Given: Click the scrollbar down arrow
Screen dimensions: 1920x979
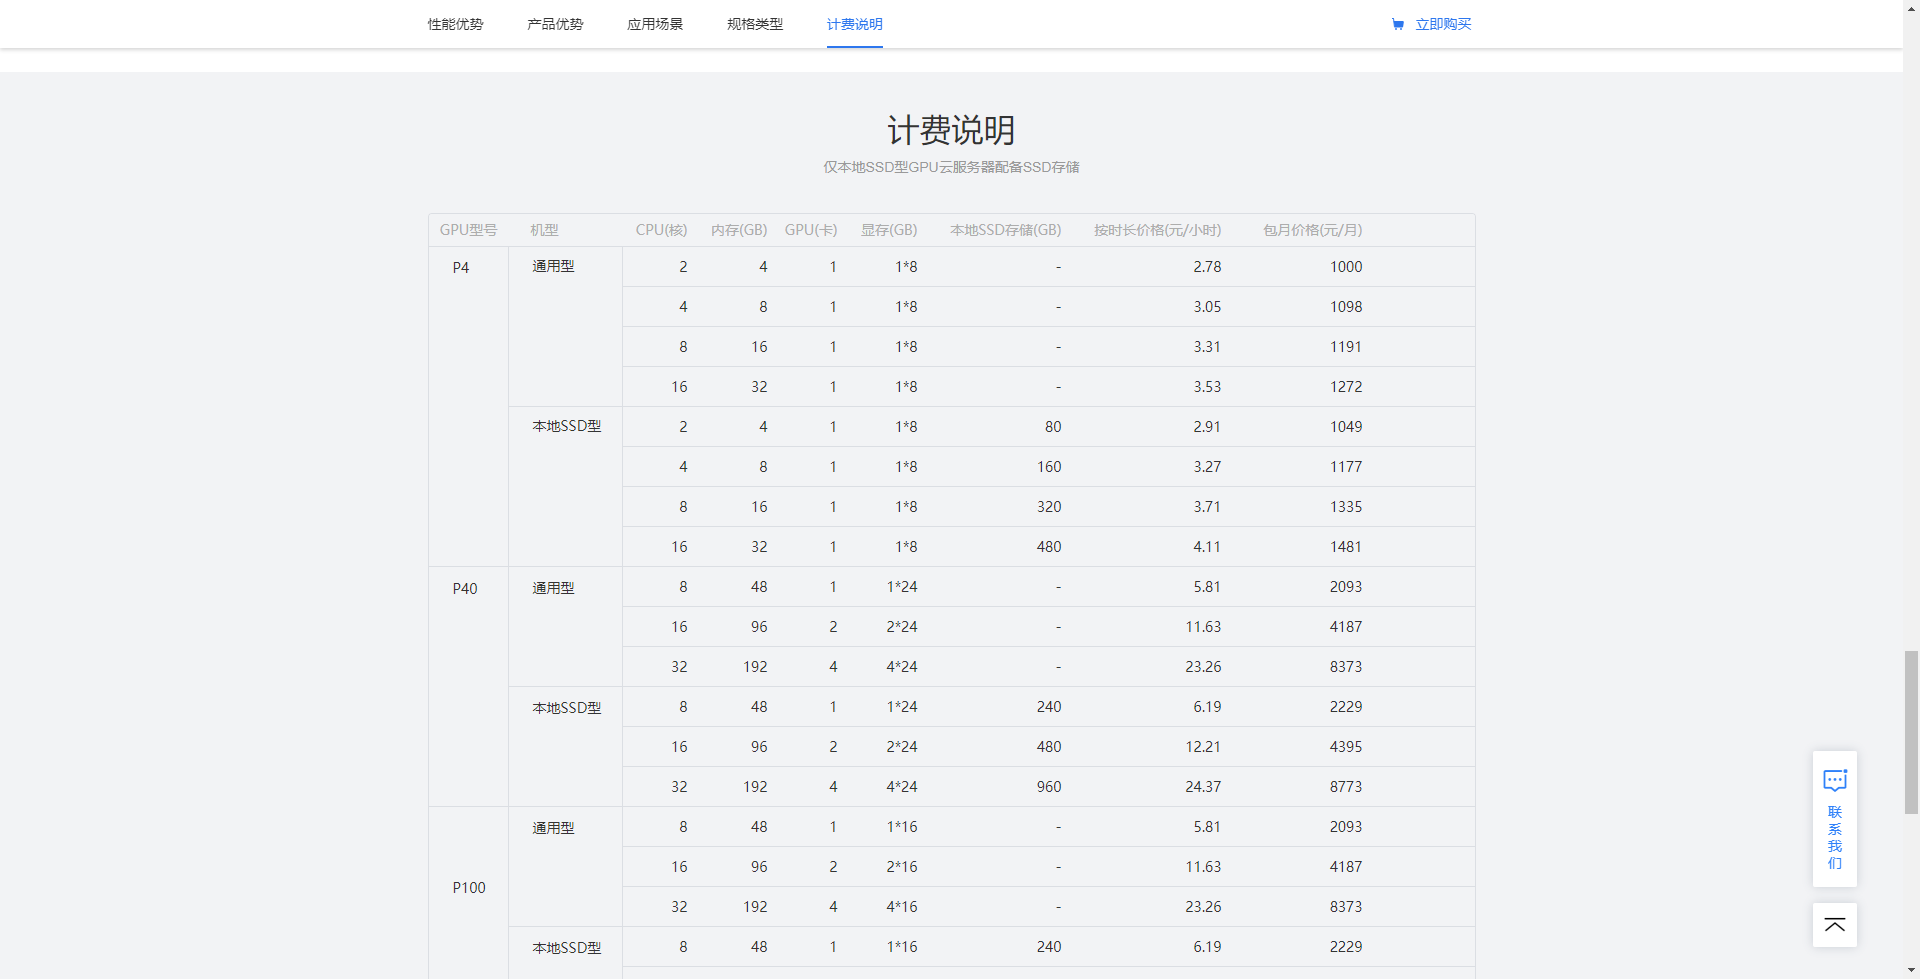Looking at the screenshot, I should [1911, 972].
